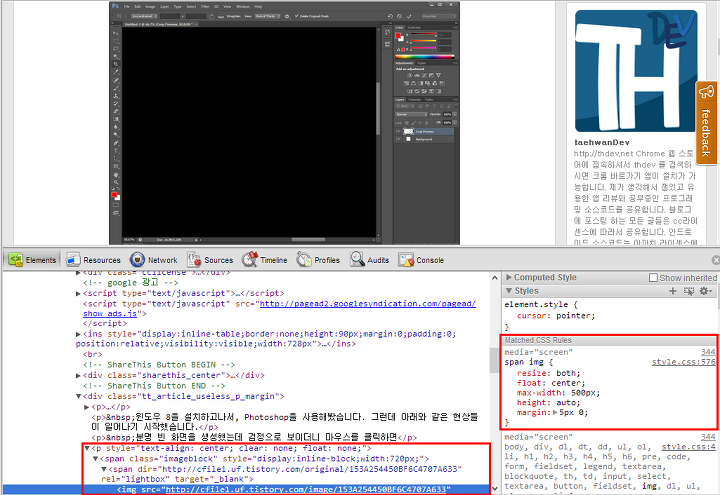Viewport: 720px width, 495px height.
Task: Open the style.css:4 source link
Action: (688, 446)
